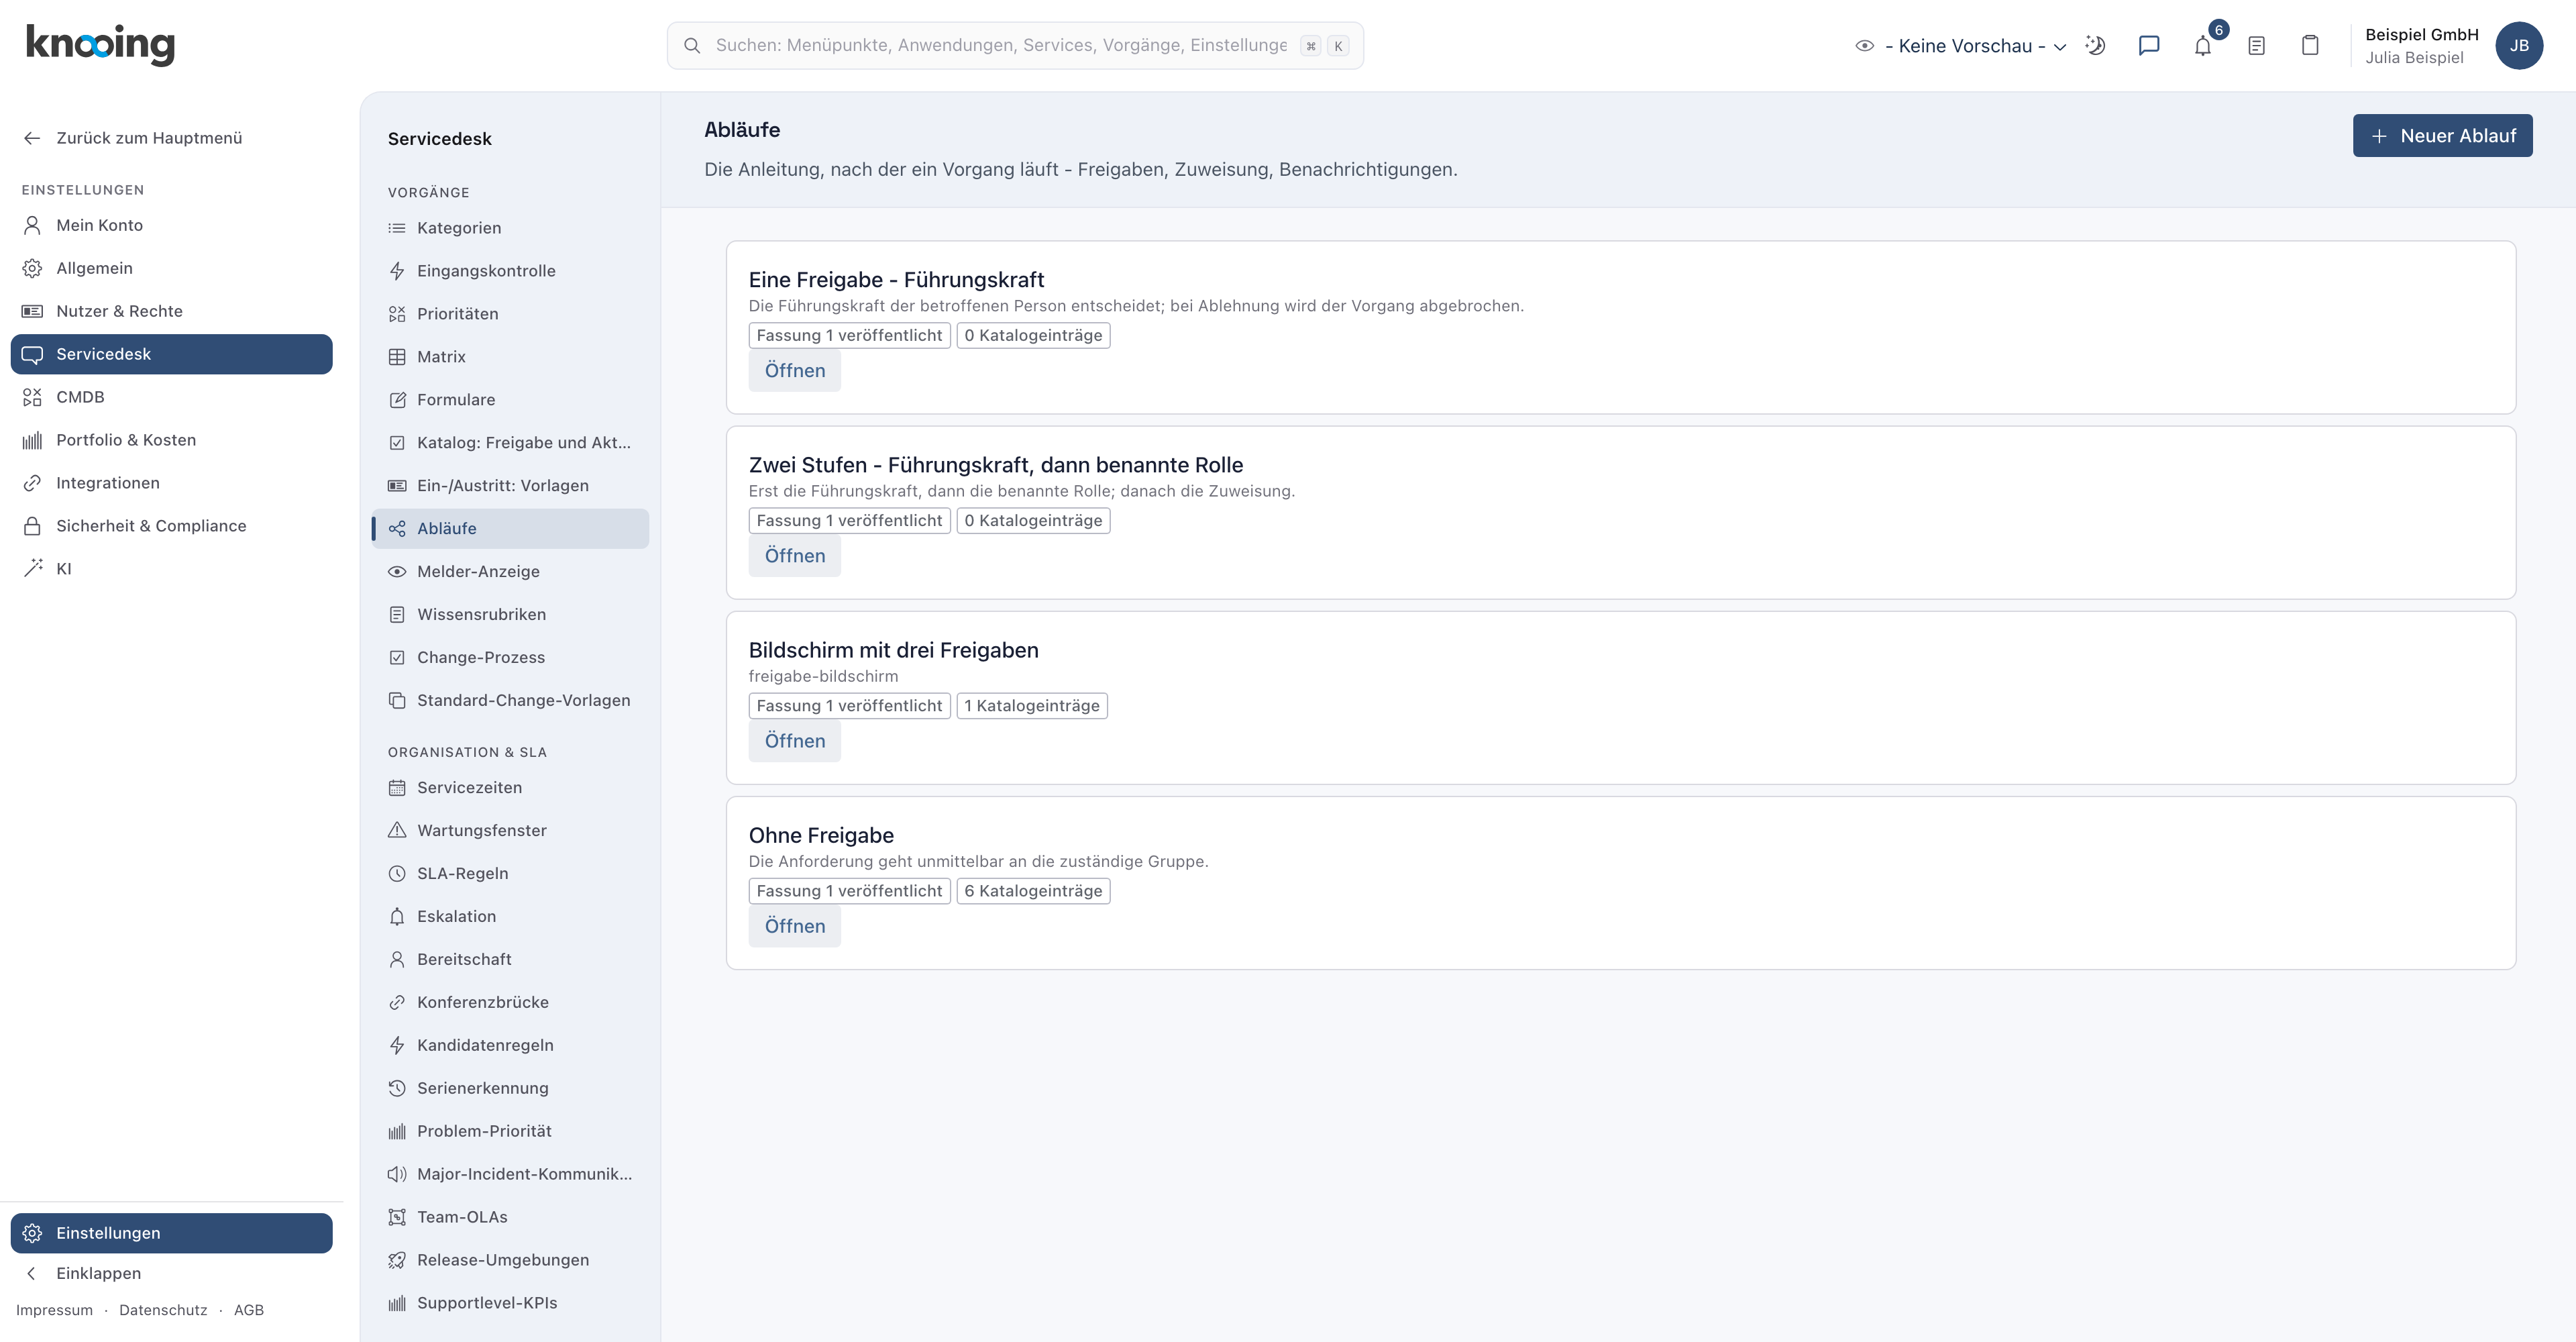Open the Eine Freigabe - Führungskraft workflow
The width and height of the screenshot is (2576, 1342).
click(795, 370)
